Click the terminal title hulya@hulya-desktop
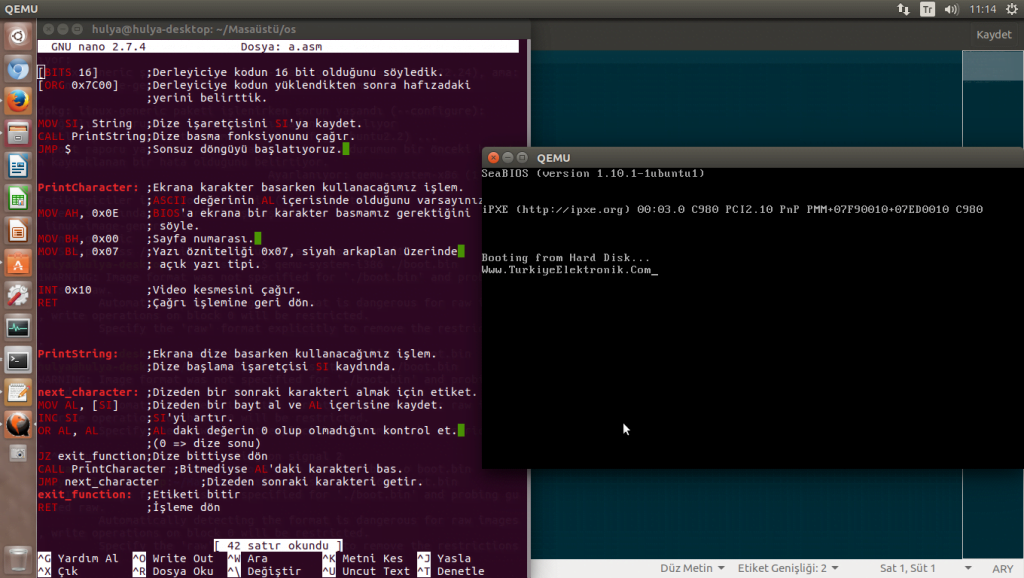Screen dimensions: 1024x578 [194, 29]
